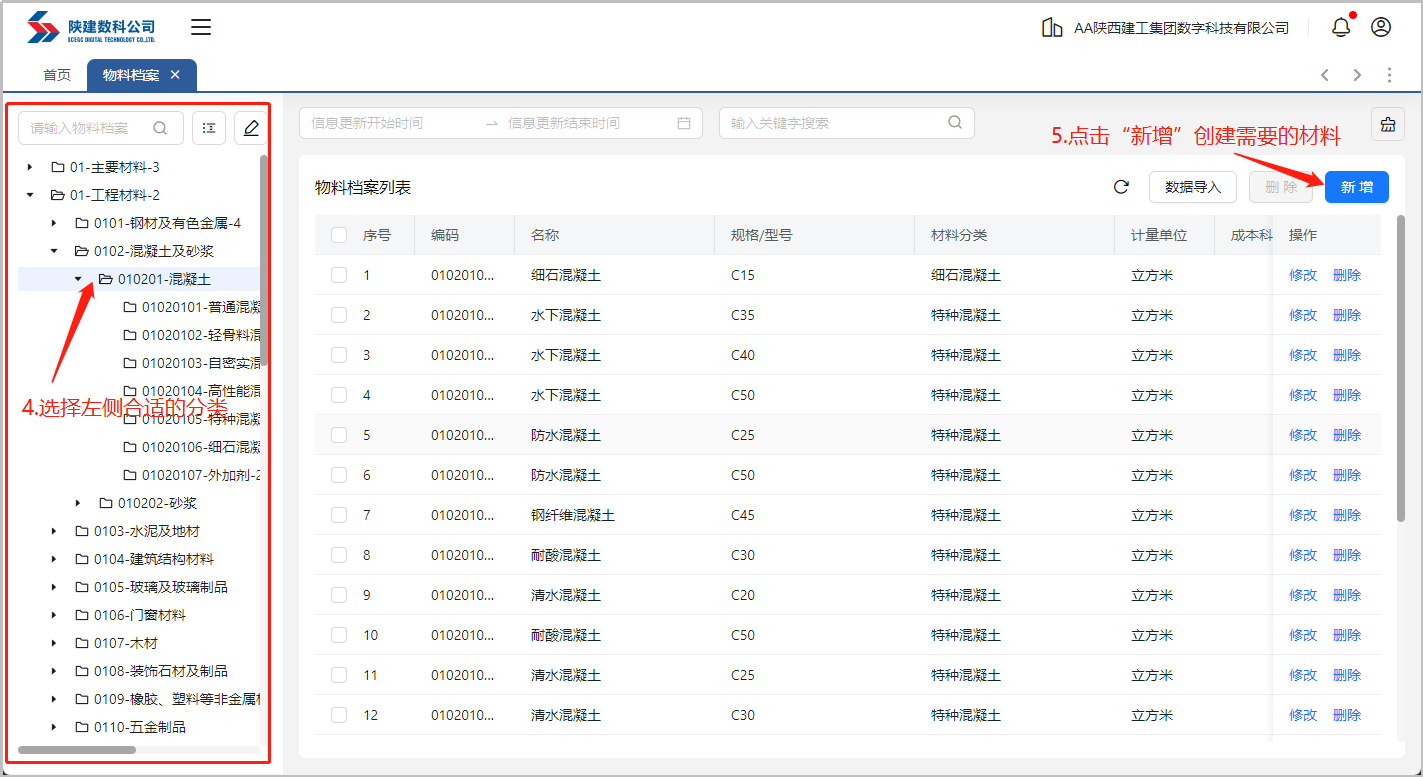The image size is (1423, 777).
Task: Click the calendar icon in date range field
Action: coord(684,123)
